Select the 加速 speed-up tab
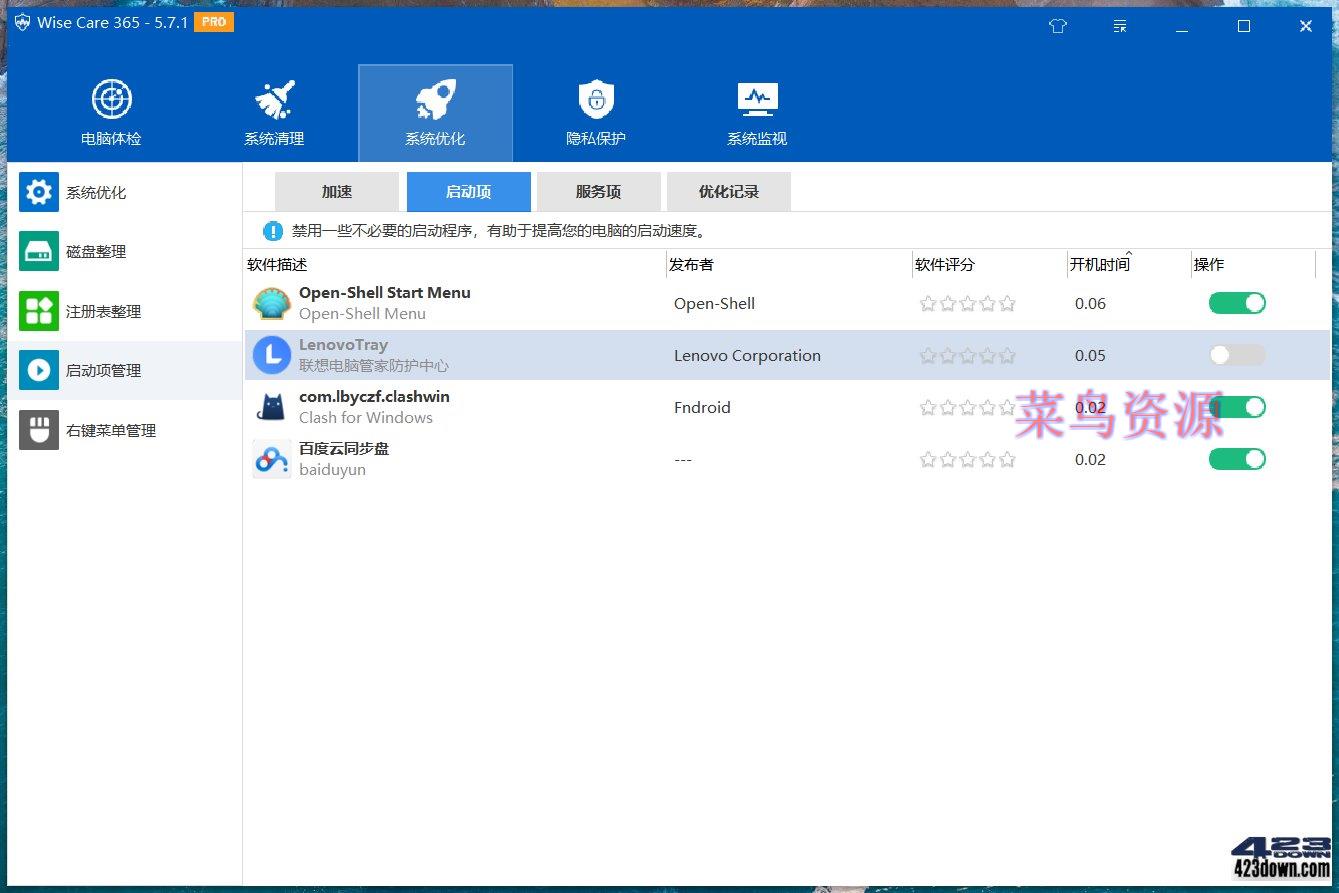 tap(336, 191)
